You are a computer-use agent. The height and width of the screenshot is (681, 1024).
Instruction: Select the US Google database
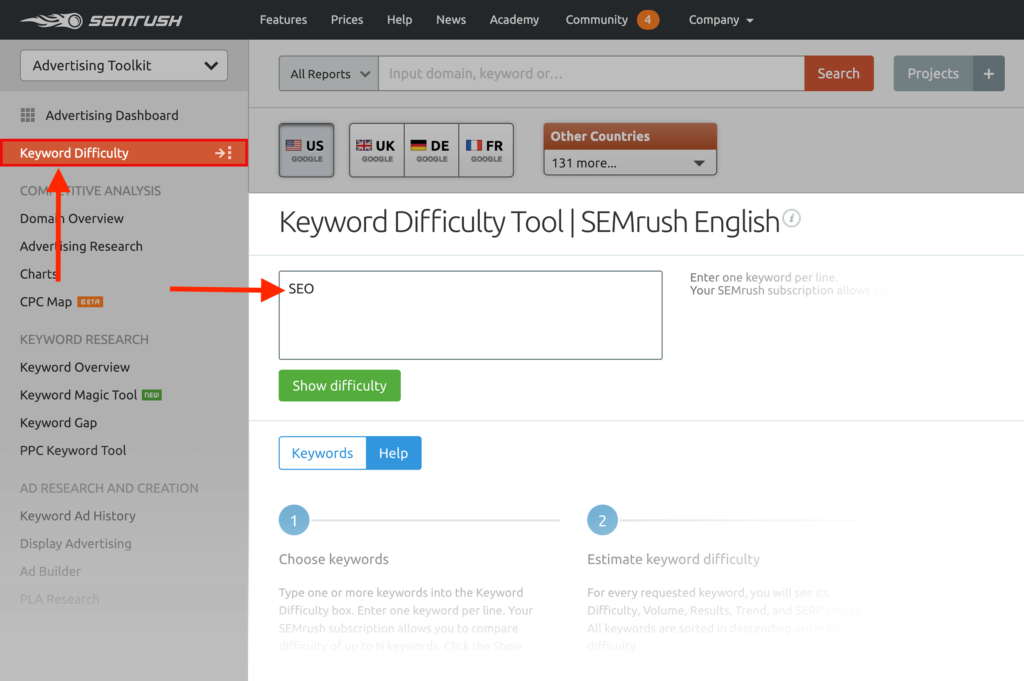point(306,149)
